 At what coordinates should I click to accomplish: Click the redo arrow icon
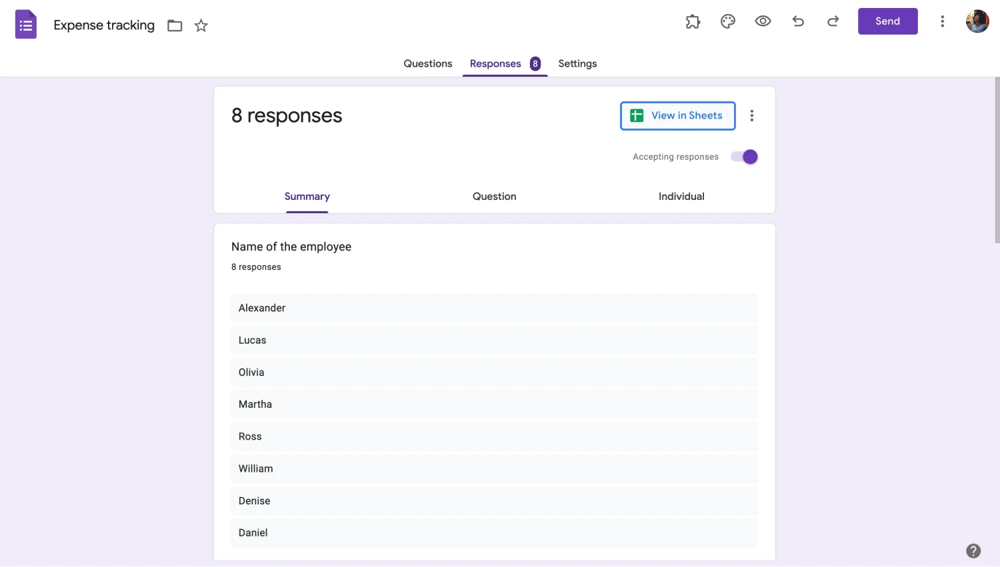833,21
